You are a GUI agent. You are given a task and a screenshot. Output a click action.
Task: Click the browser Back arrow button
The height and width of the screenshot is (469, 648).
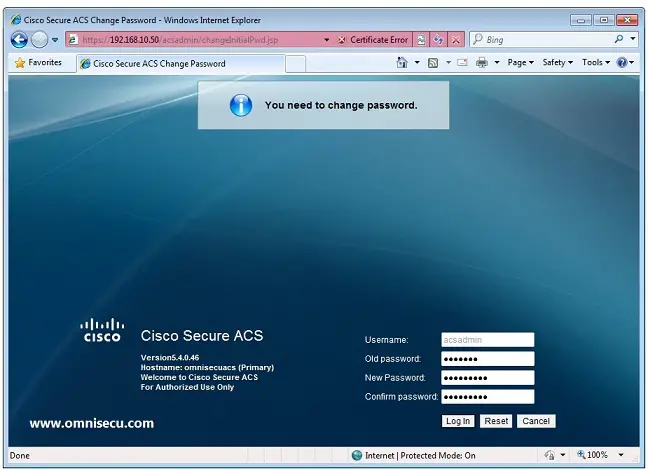[19, 40]
